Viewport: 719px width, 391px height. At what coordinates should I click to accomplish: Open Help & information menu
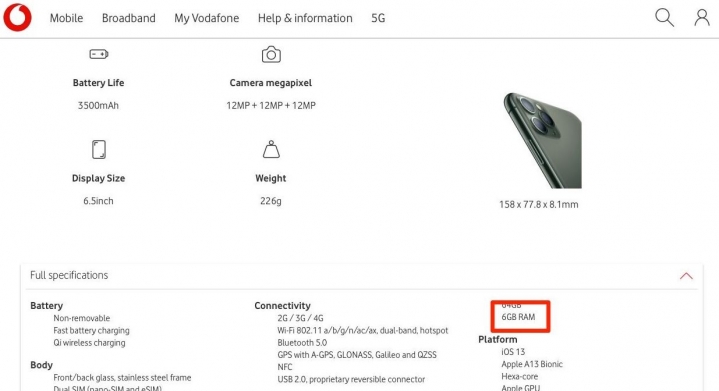click(305, 18)
